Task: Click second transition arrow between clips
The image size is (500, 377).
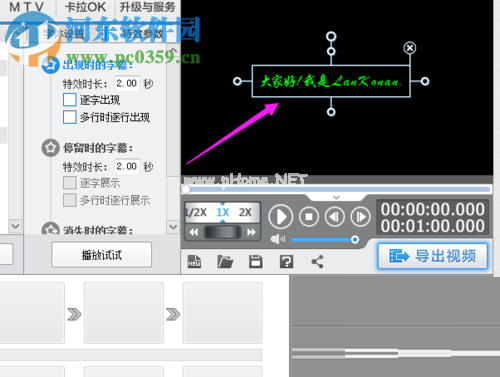Action: click(173, 314)
